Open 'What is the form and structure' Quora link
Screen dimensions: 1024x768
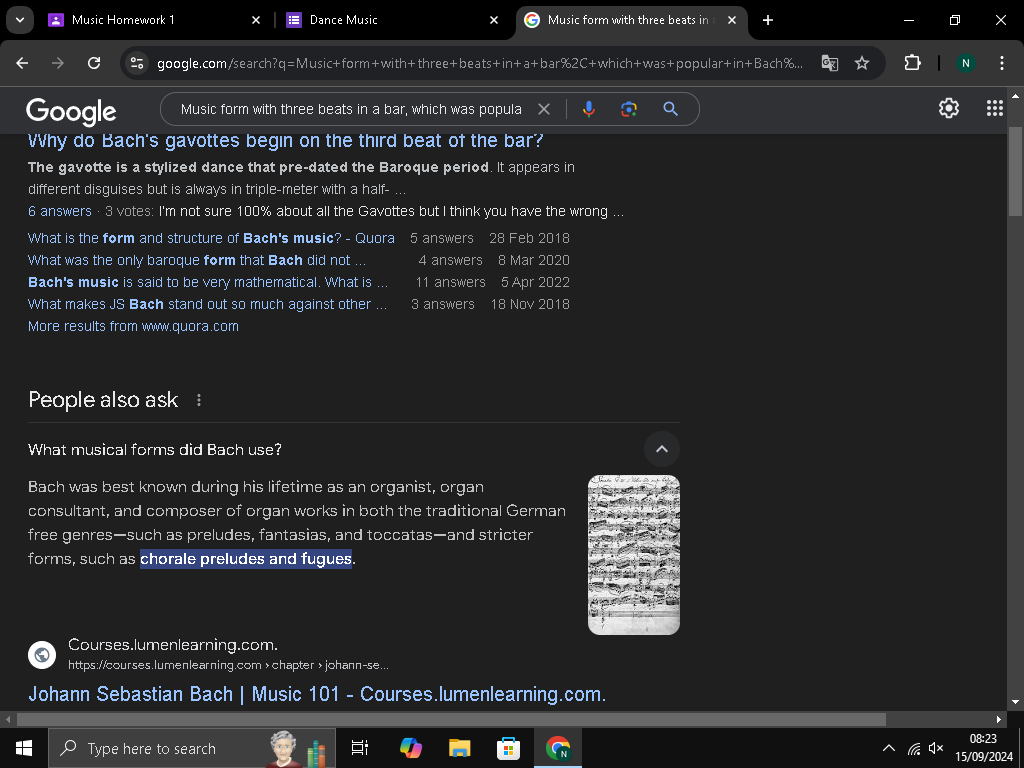pos(211,238)
